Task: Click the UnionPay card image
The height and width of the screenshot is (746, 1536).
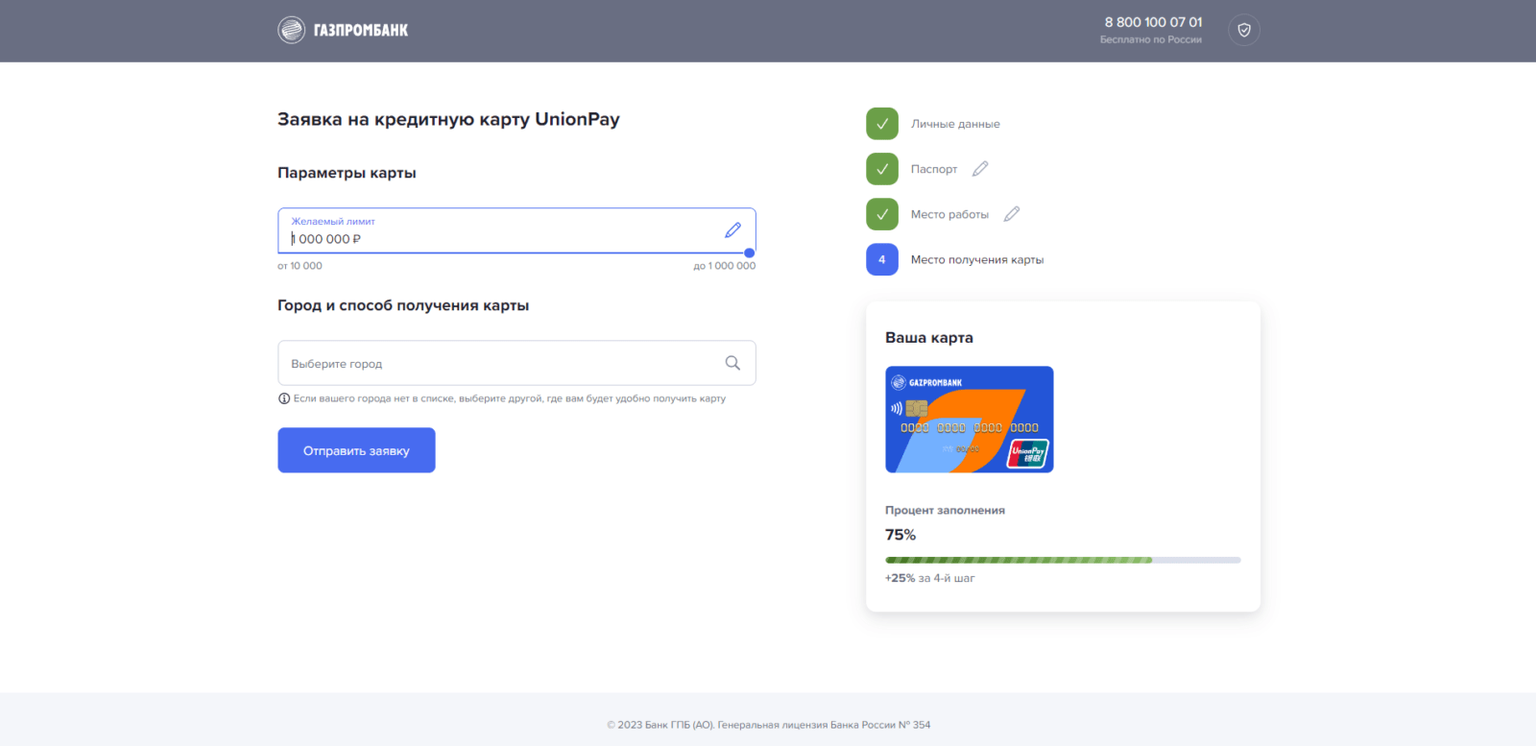Action: [969, 419]
